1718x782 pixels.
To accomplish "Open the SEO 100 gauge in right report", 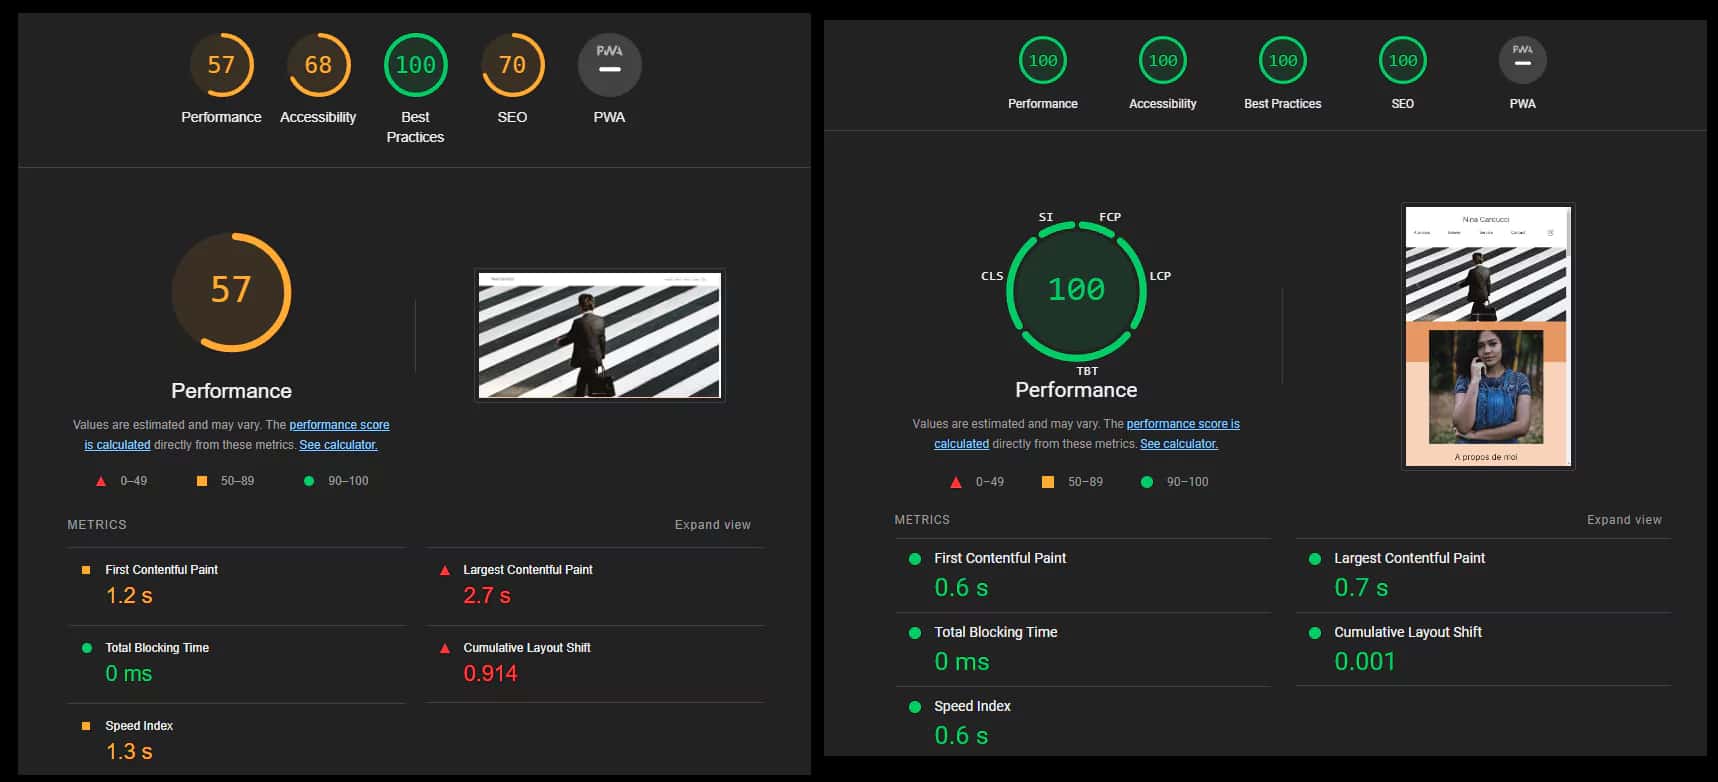I will 1403,61.
